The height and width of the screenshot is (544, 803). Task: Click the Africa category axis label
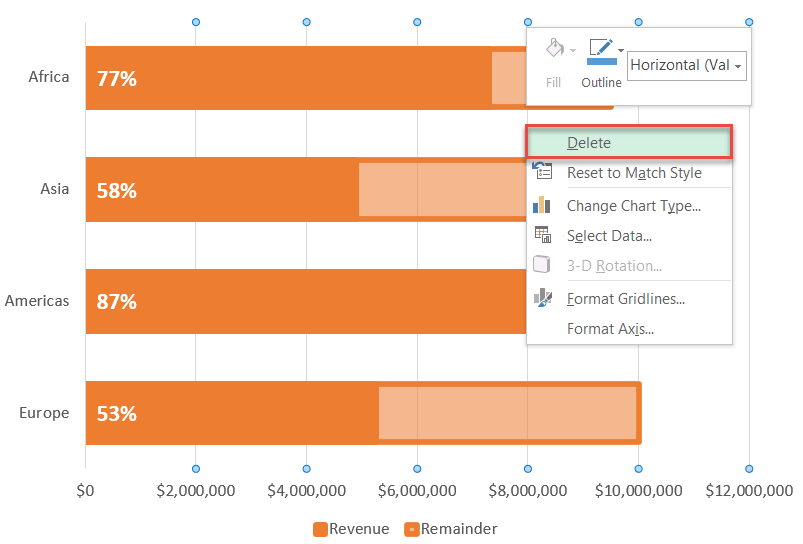point(49,77)
